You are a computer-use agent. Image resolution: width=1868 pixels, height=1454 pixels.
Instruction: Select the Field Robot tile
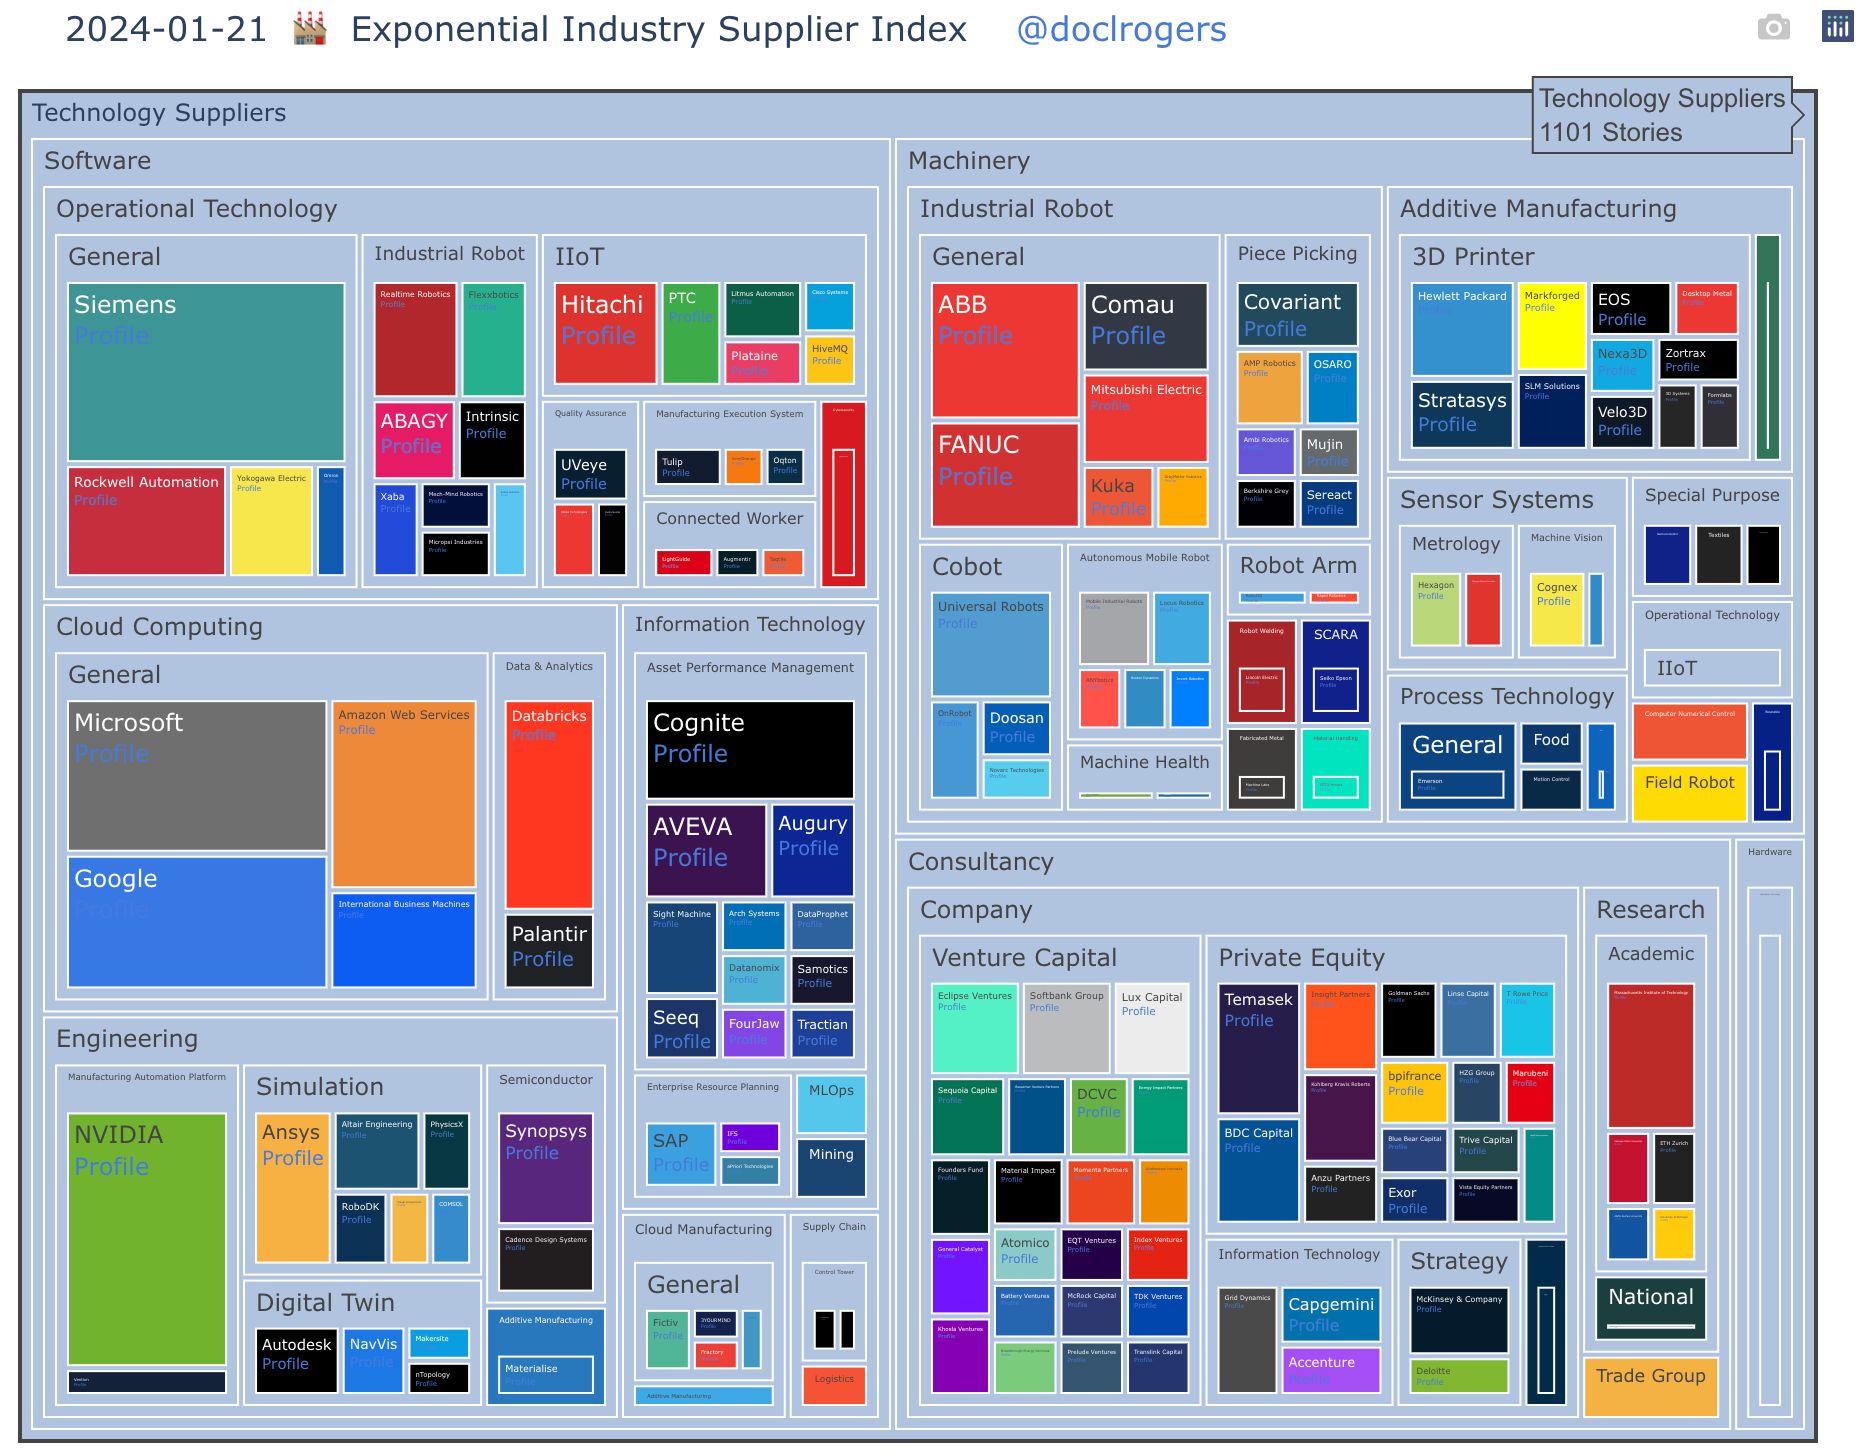[1690, 793]
